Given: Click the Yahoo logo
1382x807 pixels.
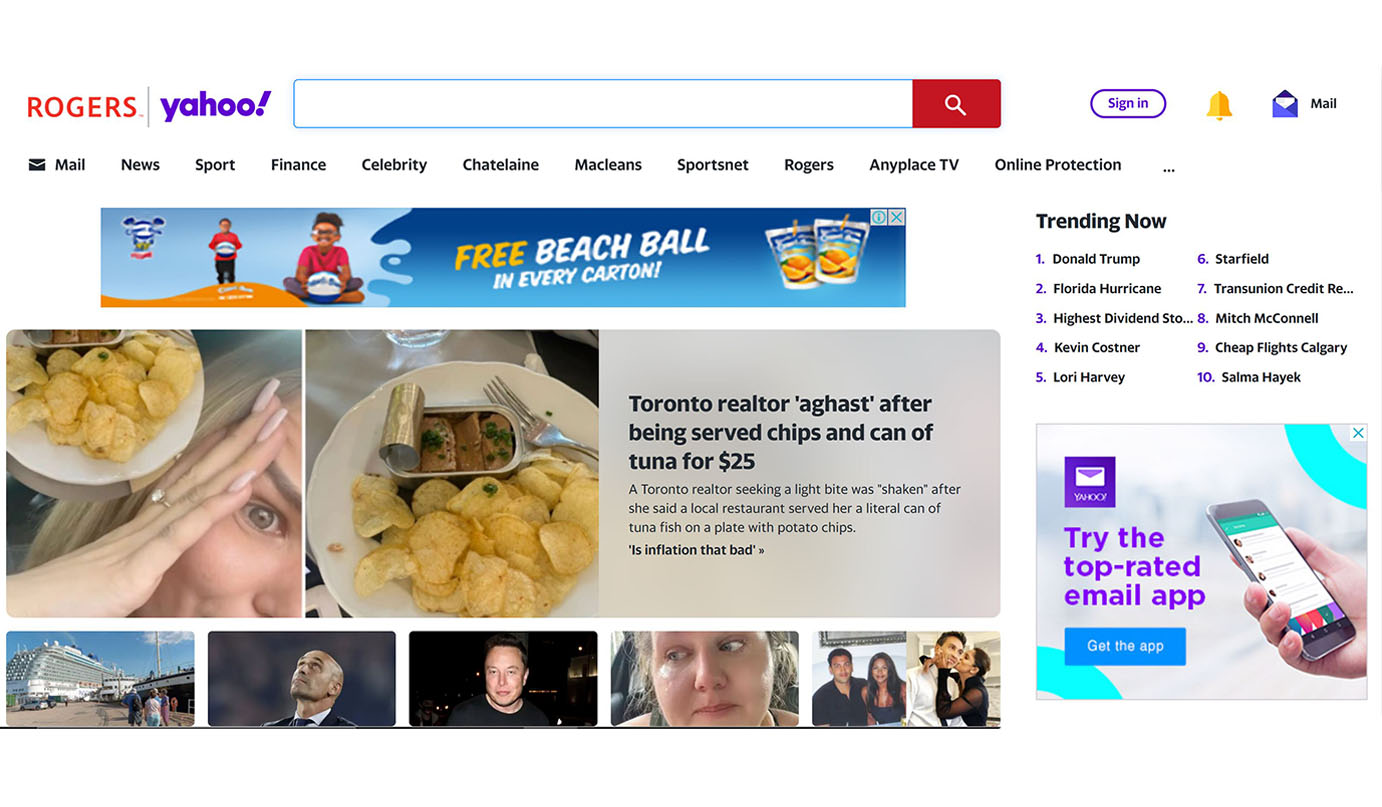Looking at the screenshot, I should [x=215, y=105].
